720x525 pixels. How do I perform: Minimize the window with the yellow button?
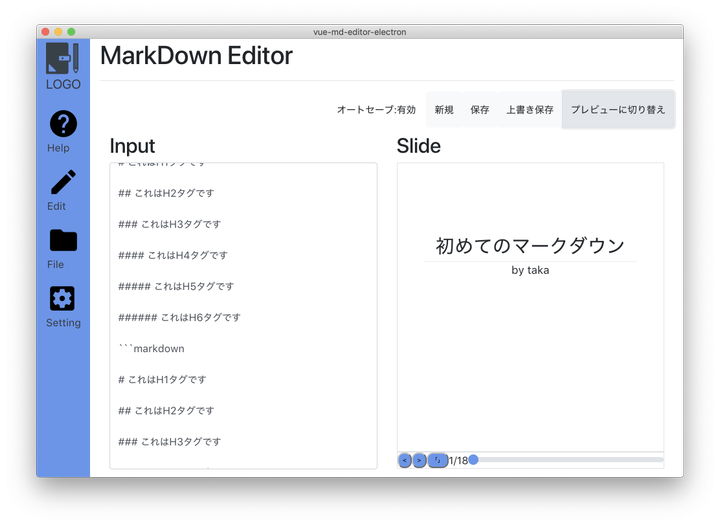click(x=58, y=32)
